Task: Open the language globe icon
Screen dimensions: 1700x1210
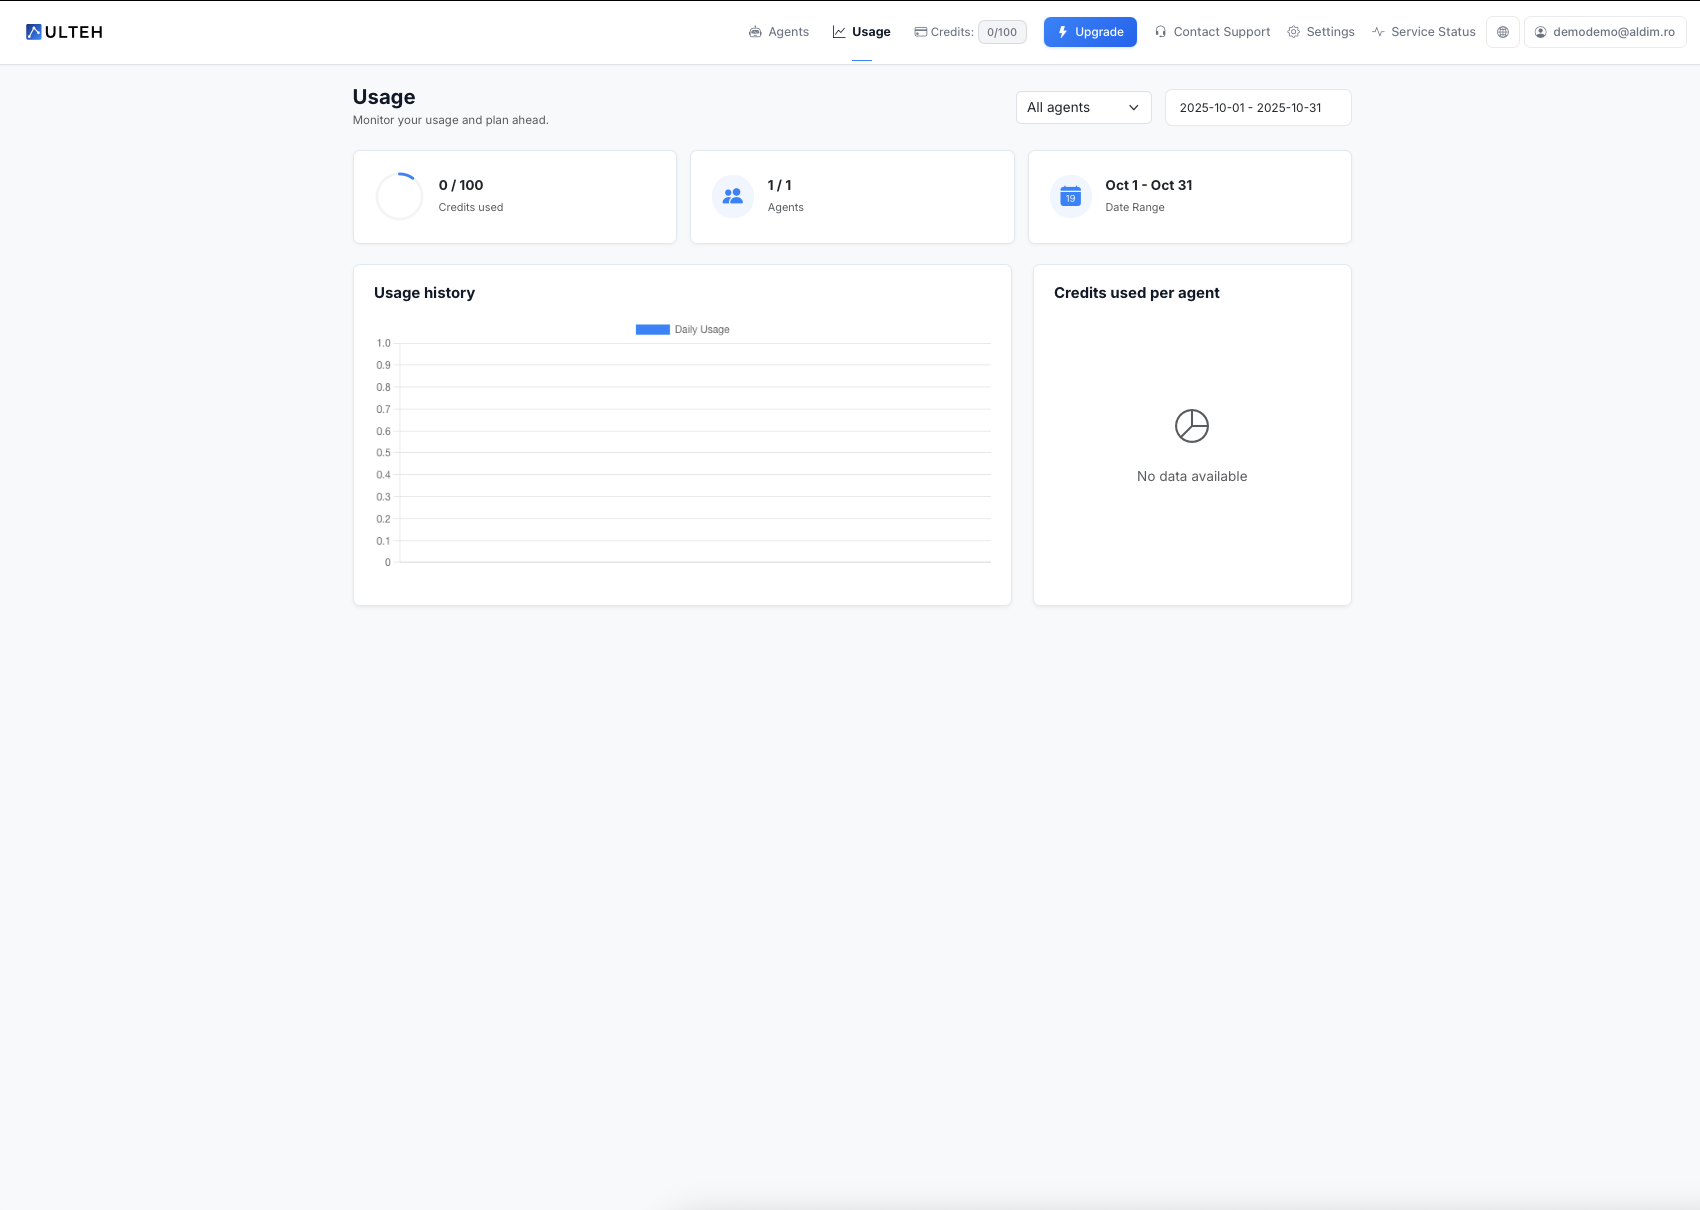Action: pyautogui.click(x=1503, y=31)
